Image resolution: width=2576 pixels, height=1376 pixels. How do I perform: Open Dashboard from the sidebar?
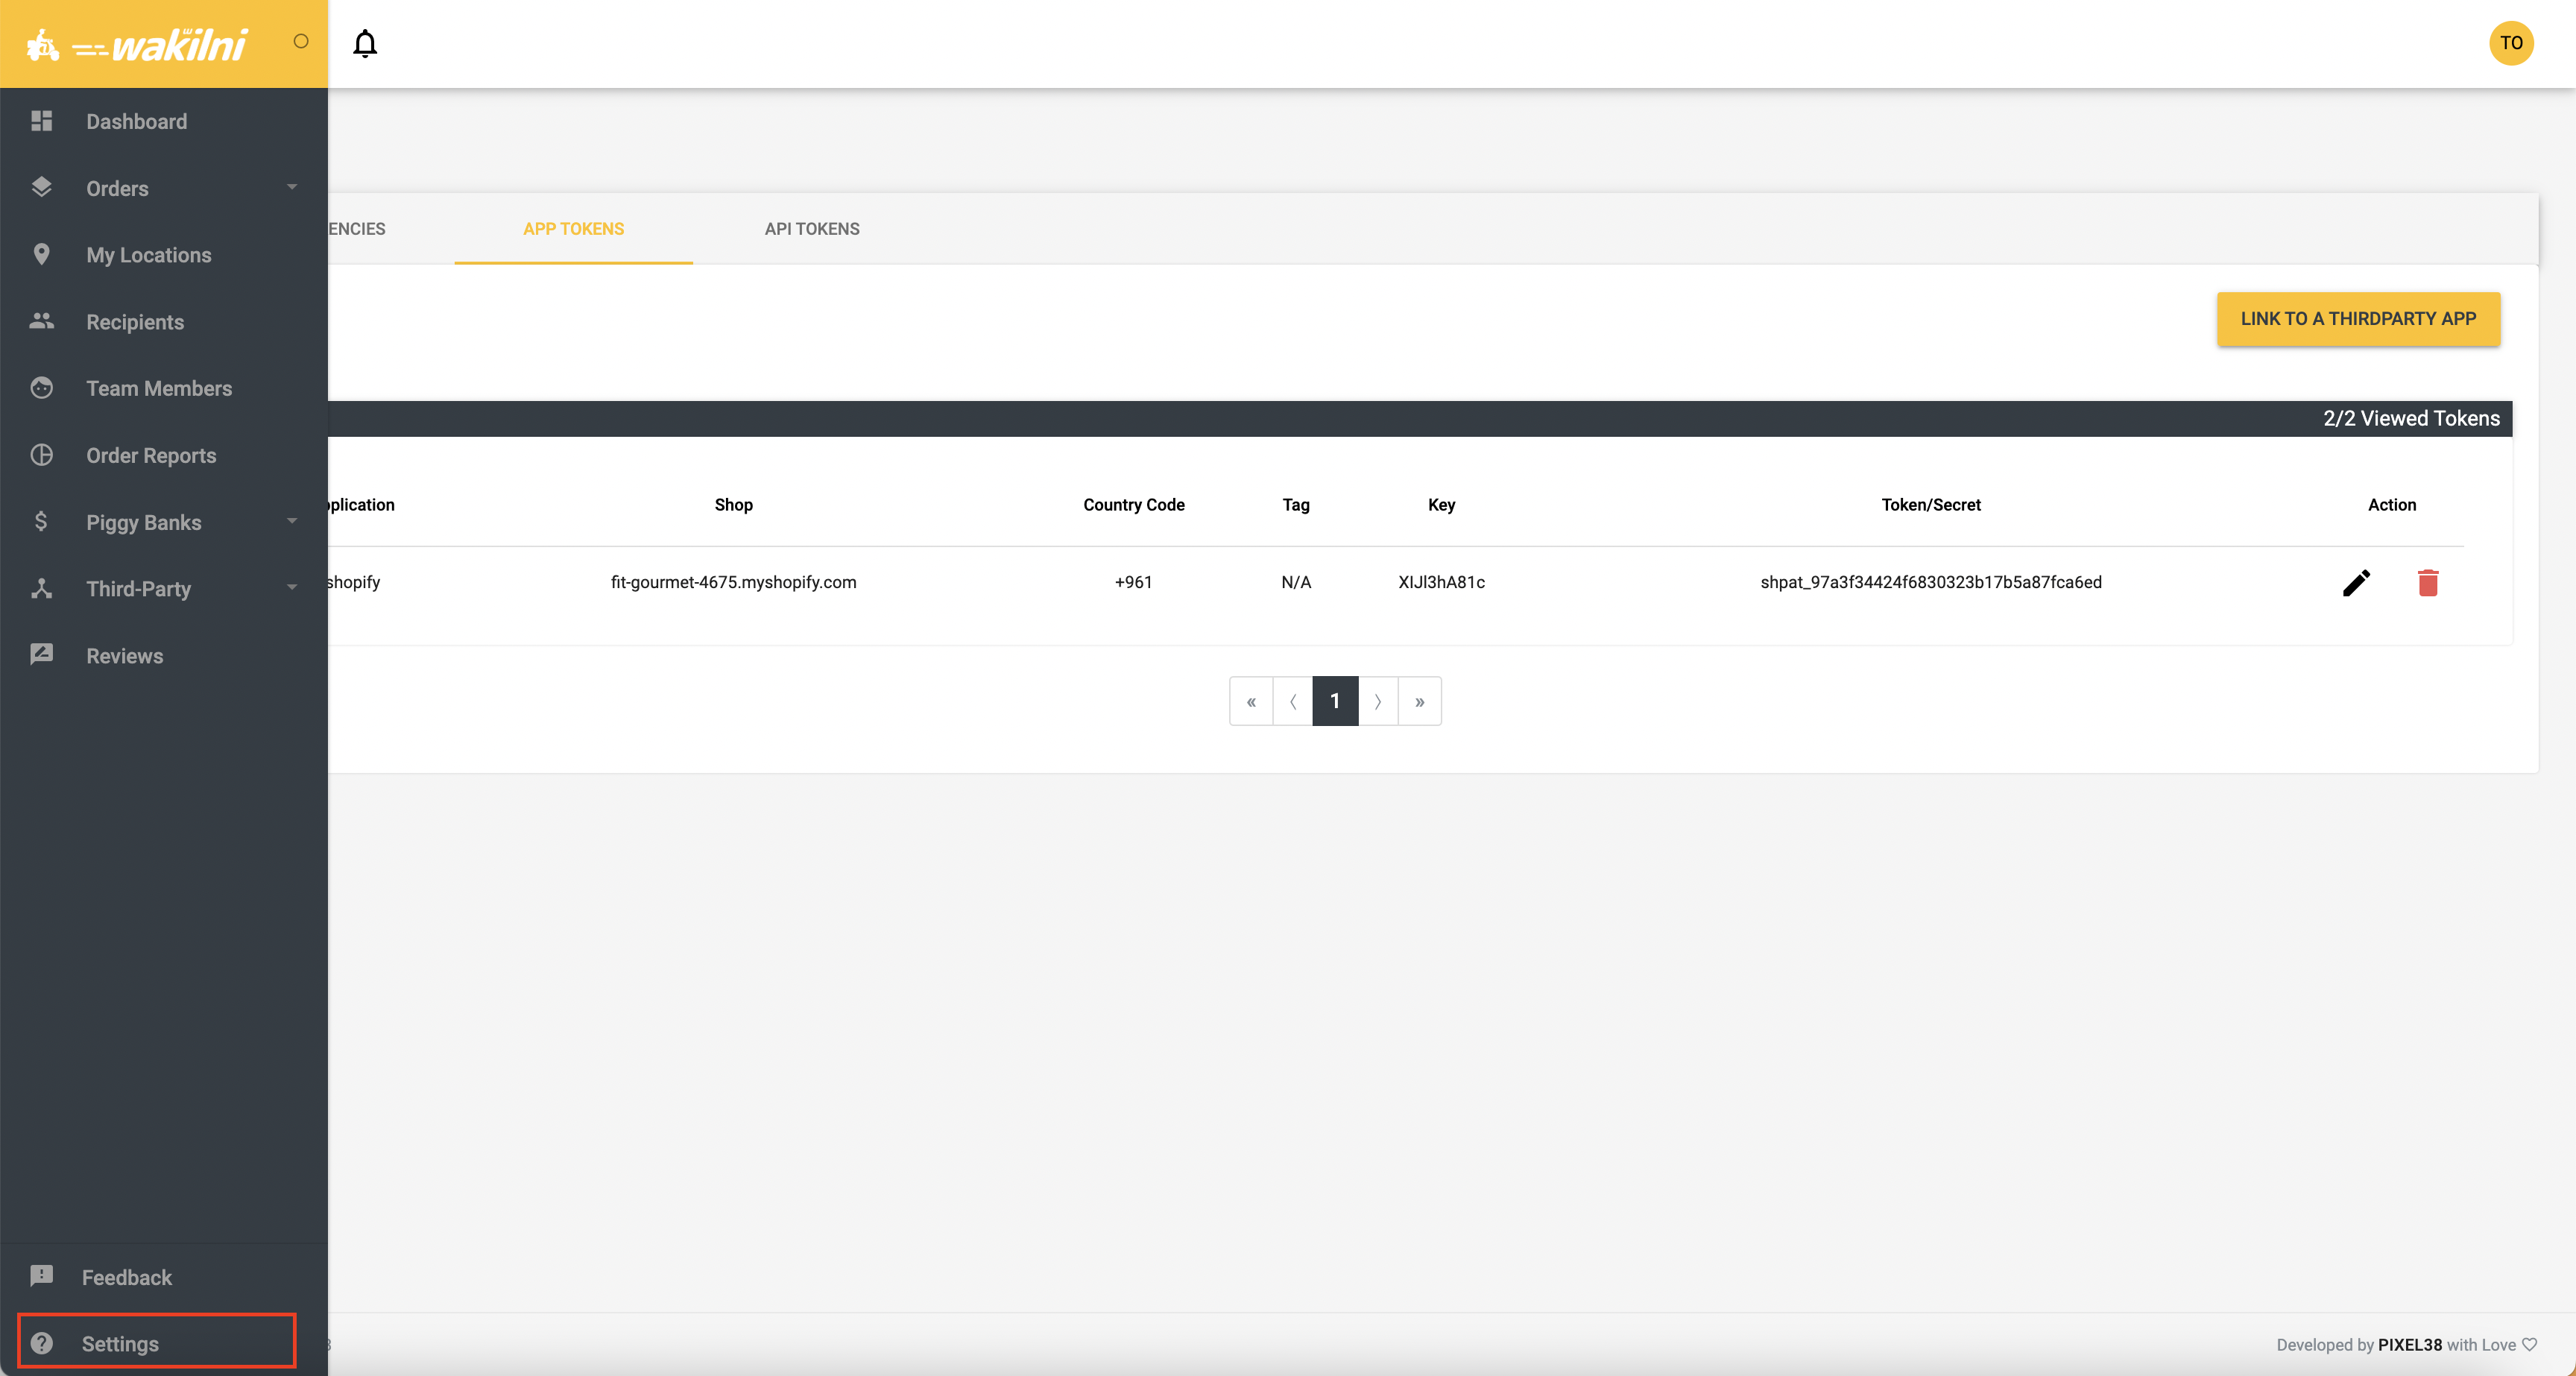[136, 122]
